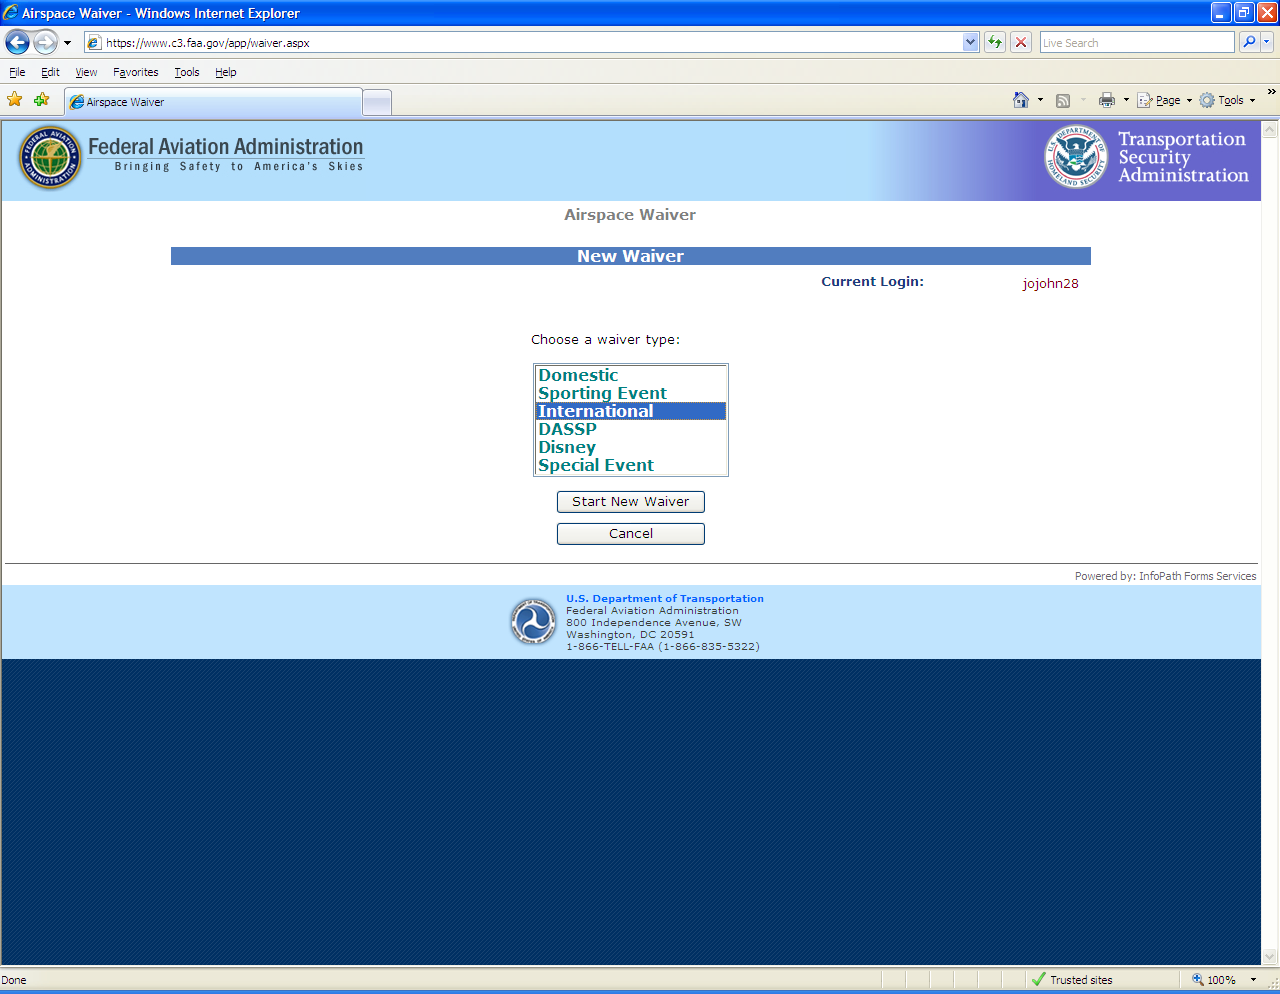Open the View menu
Screen dimensions: 1280x994
(x=86, y=72)
